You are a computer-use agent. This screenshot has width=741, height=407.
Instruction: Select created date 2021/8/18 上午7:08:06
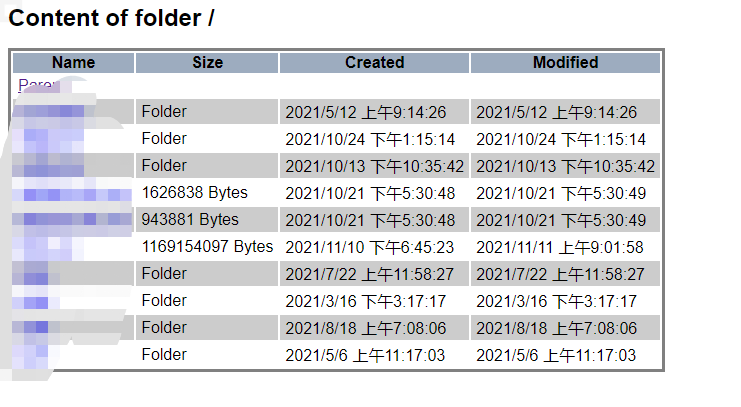click(365, 328)
